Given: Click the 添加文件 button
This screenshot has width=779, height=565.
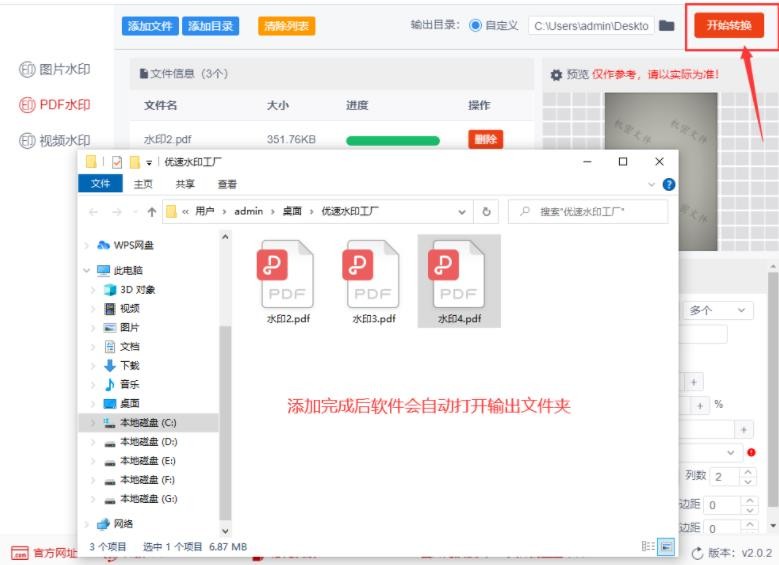Looking at the screenshot, I should tap(150, 26).
